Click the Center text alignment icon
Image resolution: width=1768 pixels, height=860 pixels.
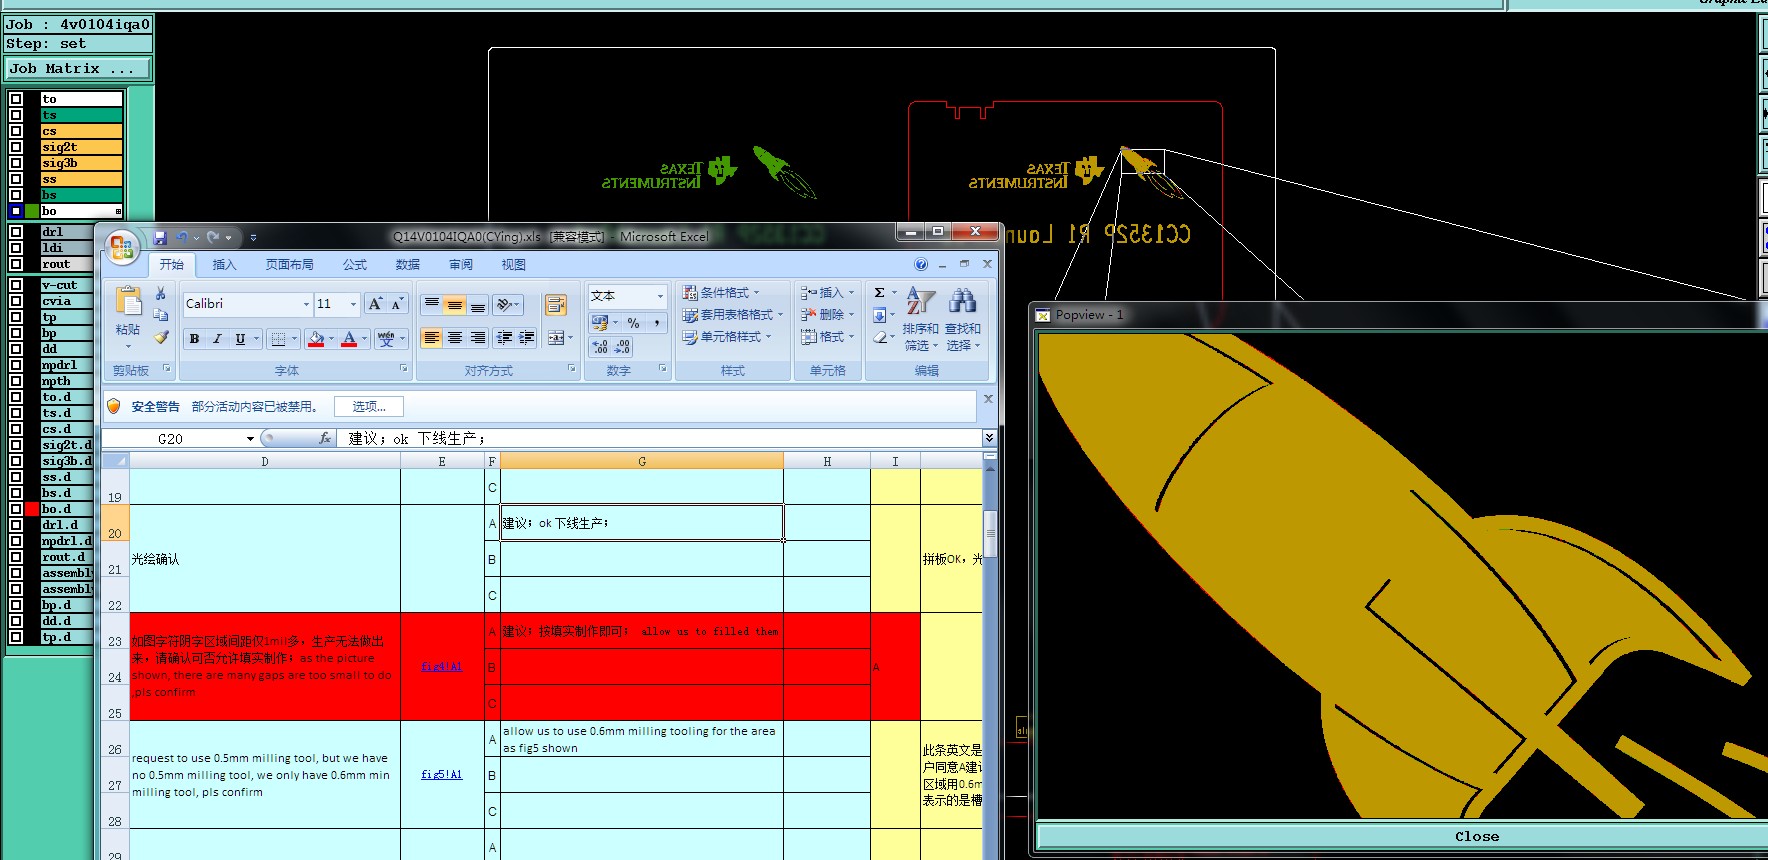pyautogui.click(x=455, y=338)
